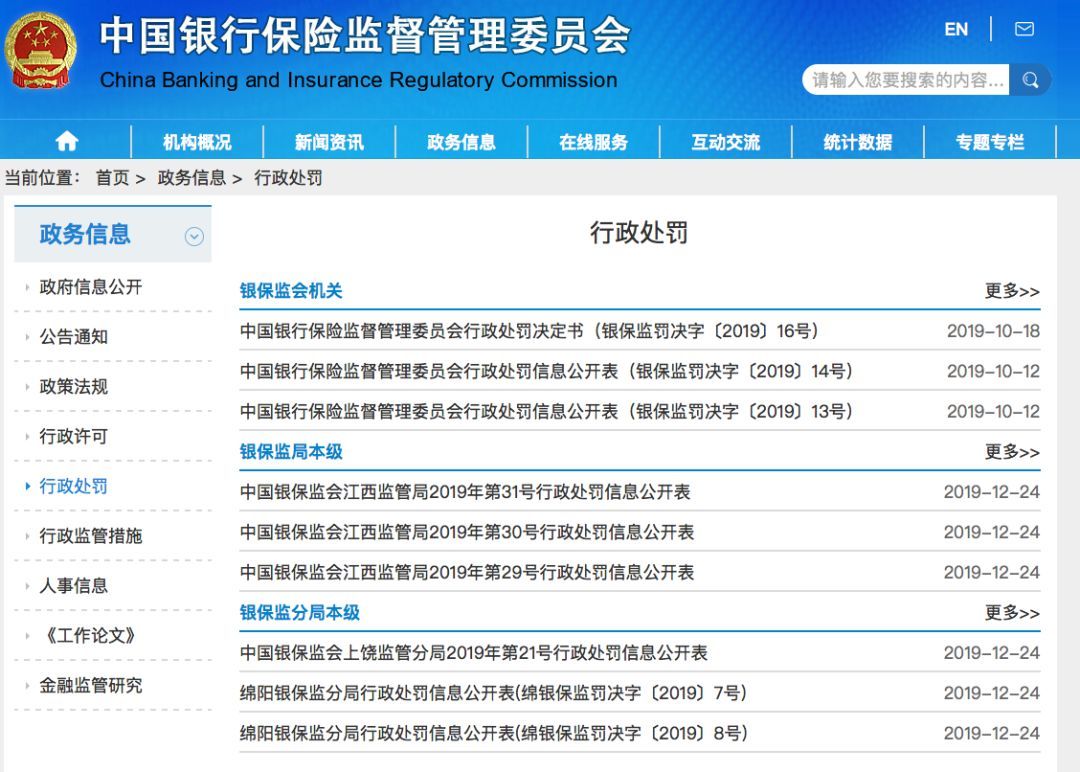The image size is (1080, 772).
Task: Open penalty decision 银保监罚决字〔2019〕16号
Action: (529, 331)
